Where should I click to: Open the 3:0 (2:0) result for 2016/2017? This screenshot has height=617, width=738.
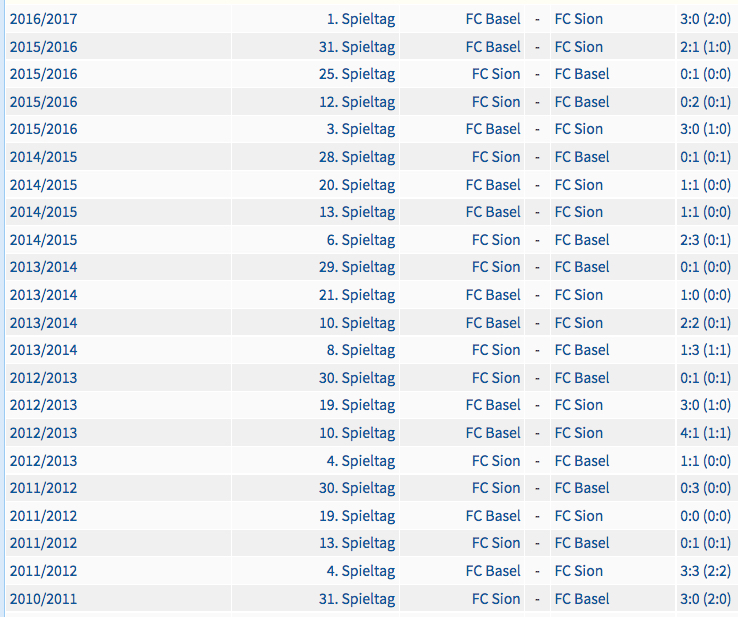pyautogui.click(x=705, y=19)
